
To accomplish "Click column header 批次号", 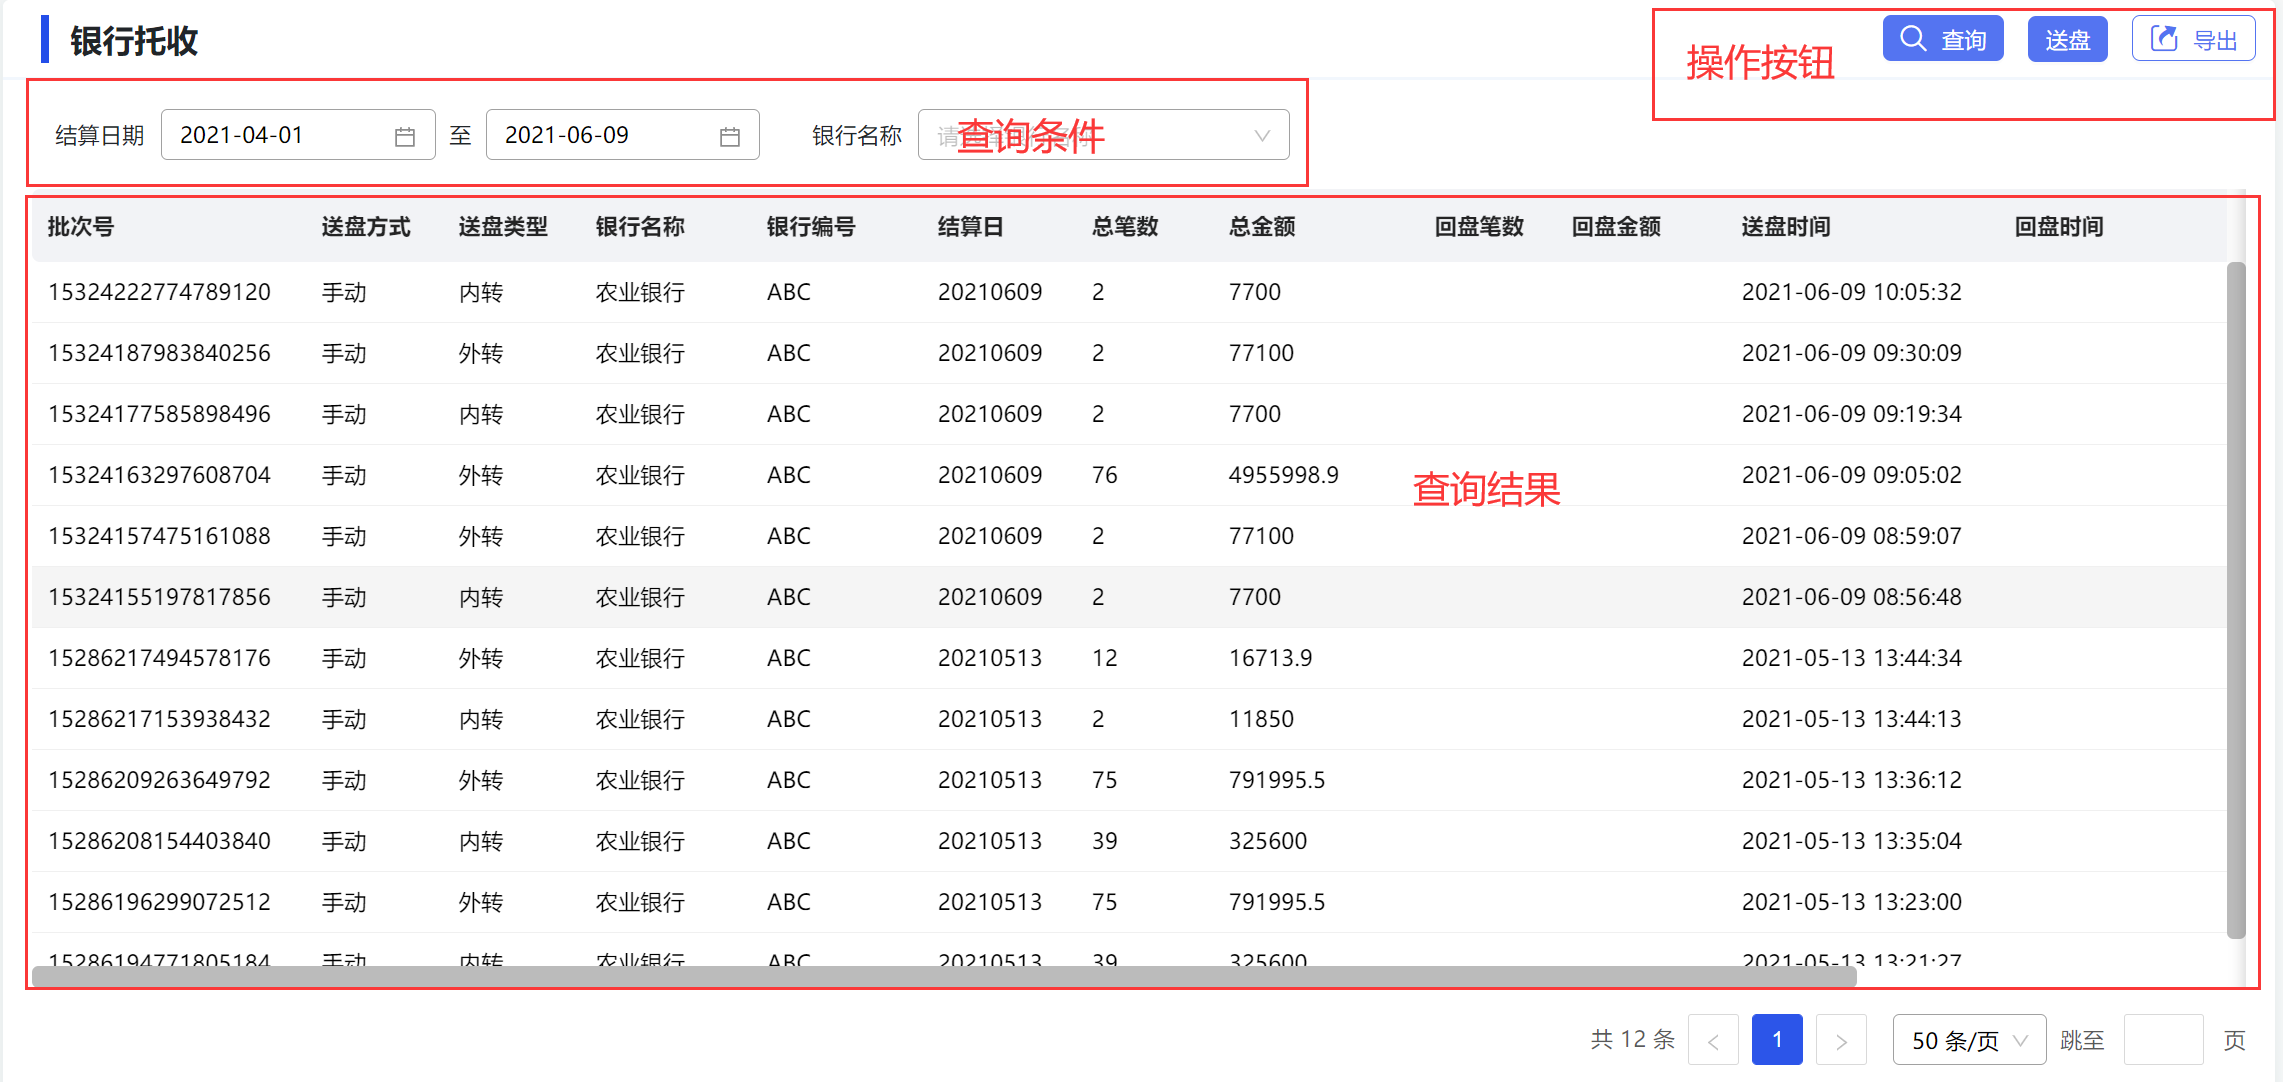I will [81, 227].
